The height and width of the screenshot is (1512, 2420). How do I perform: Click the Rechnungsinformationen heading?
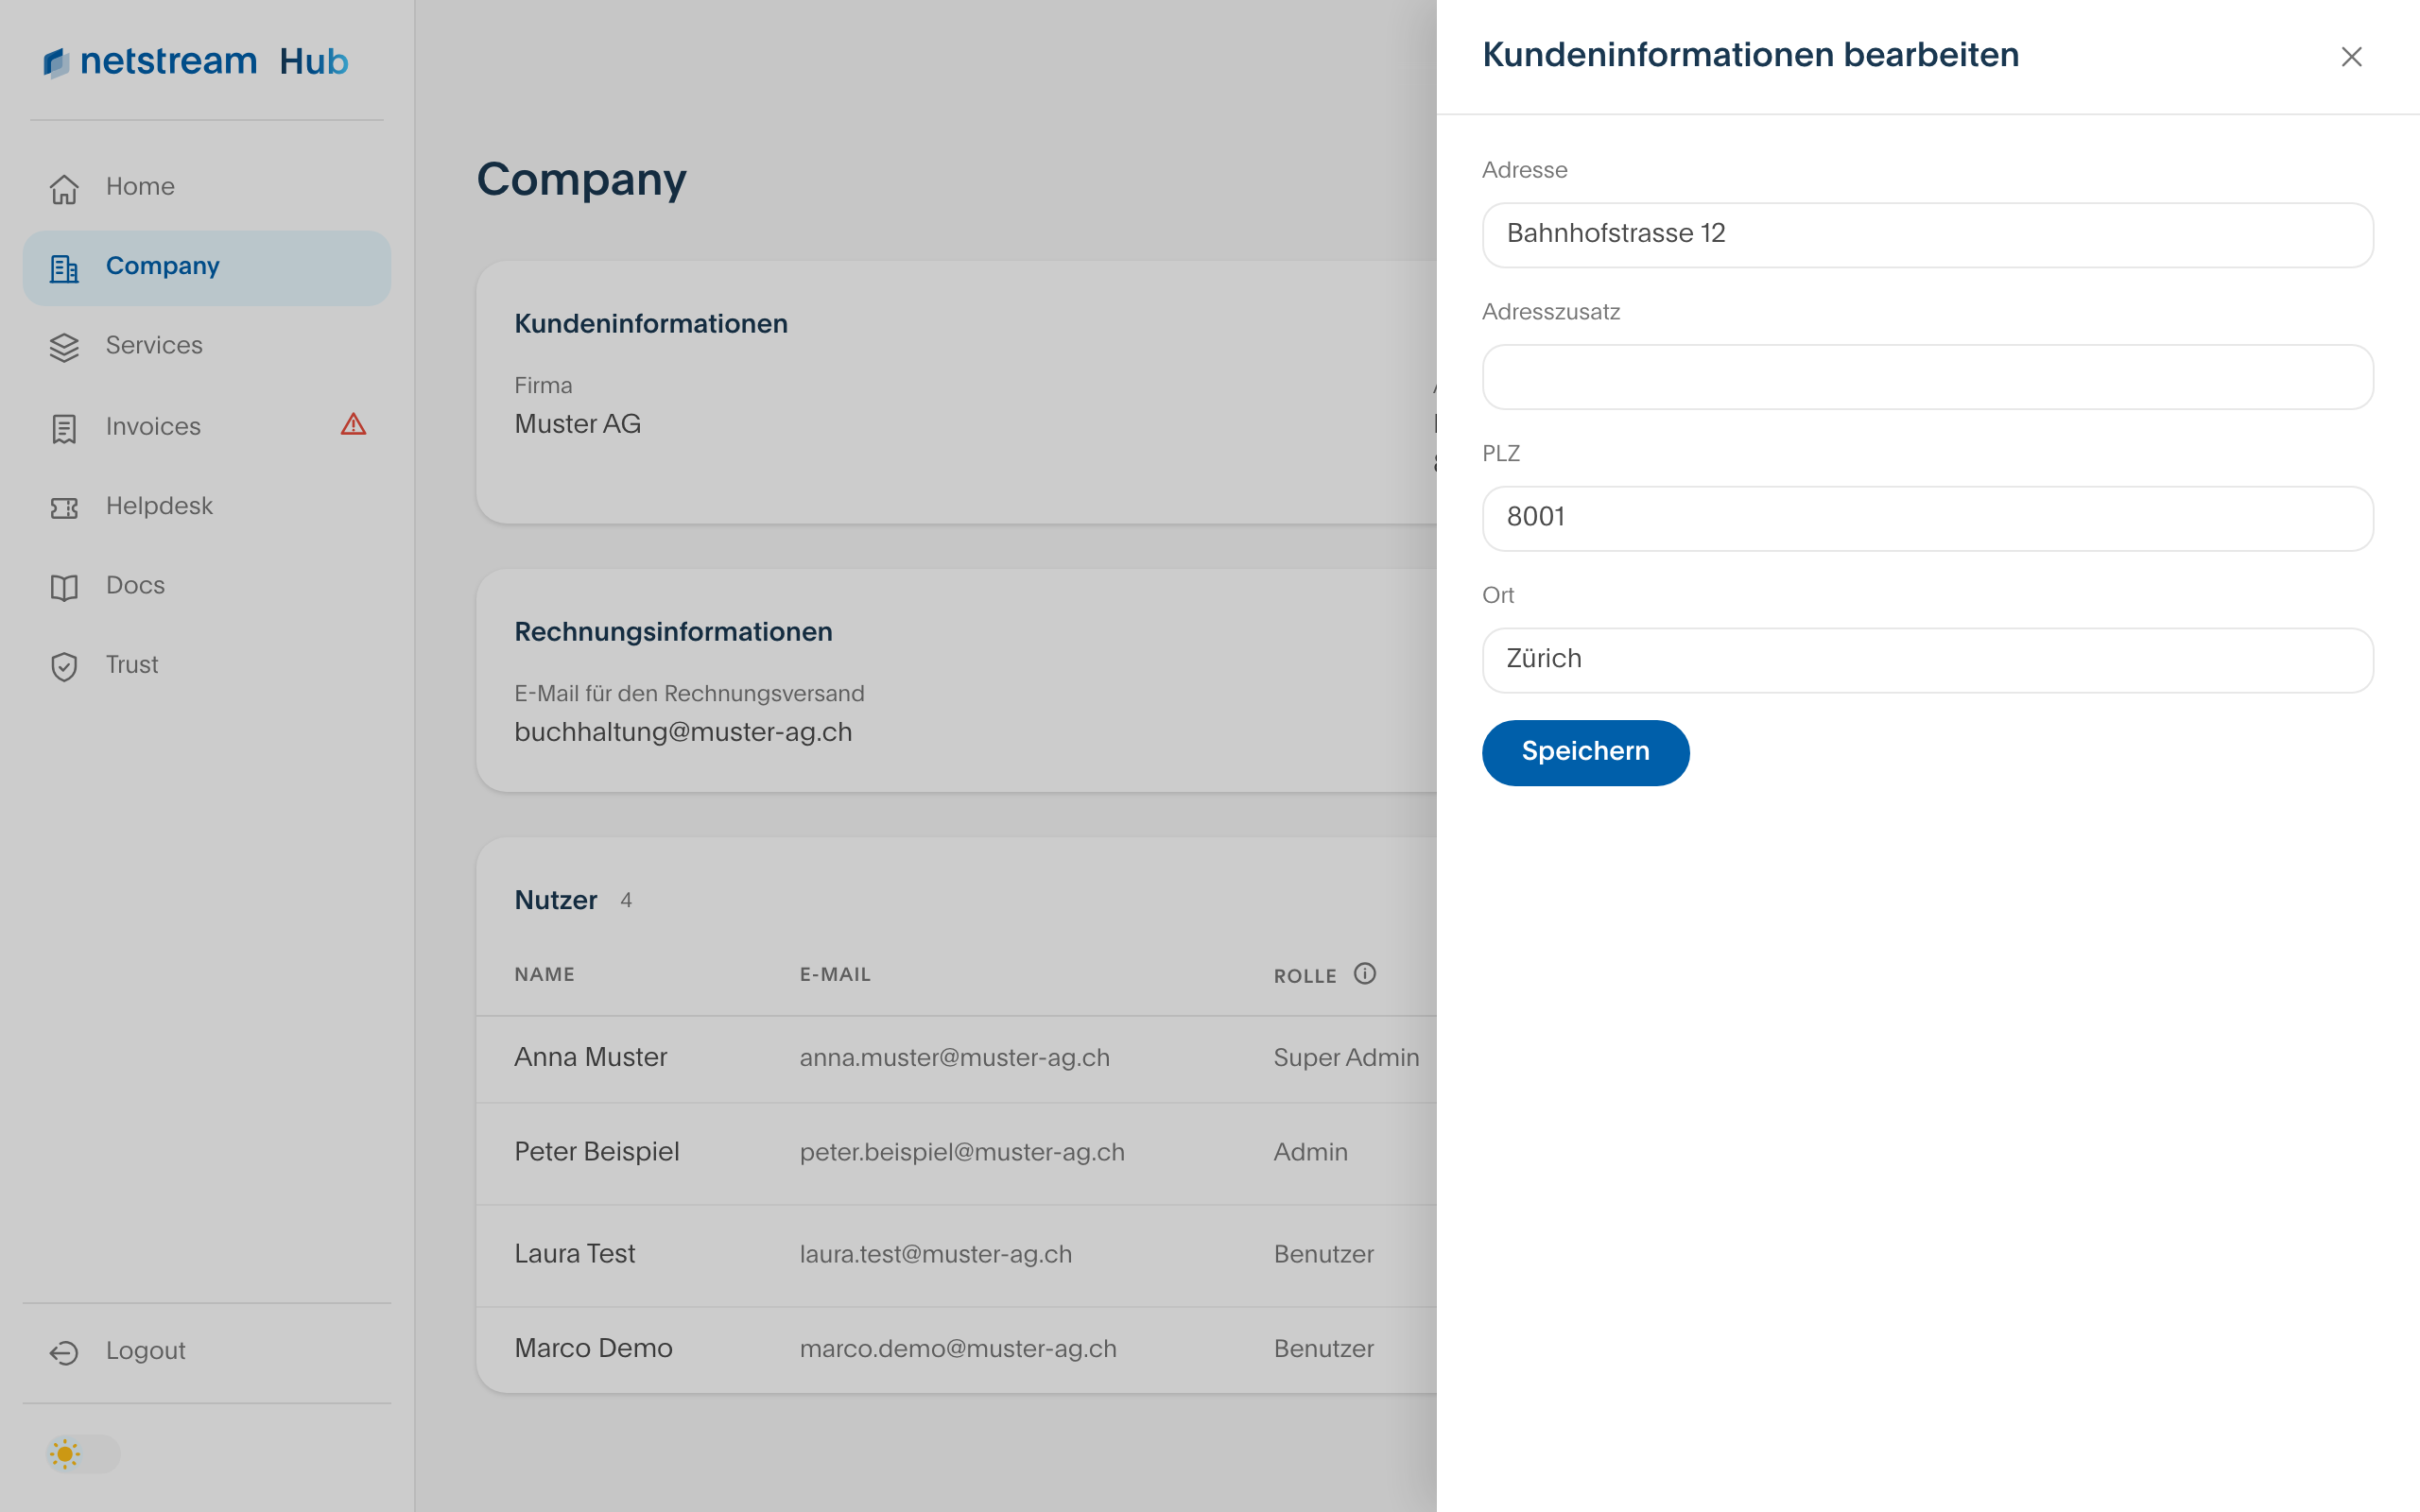coord(673,632)
